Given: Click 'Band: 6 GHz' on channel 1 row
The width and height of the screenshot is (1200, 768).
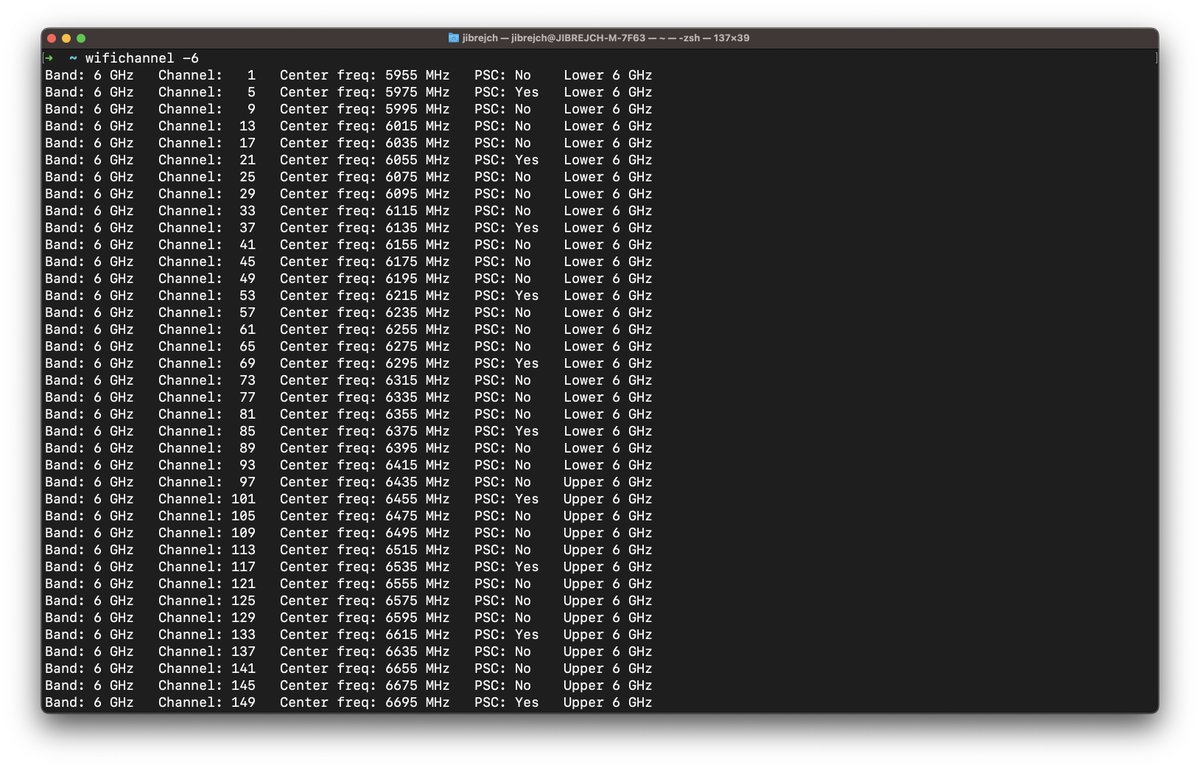Looking at the screenshot, I should pyautogui.click(x=89, y=75).
